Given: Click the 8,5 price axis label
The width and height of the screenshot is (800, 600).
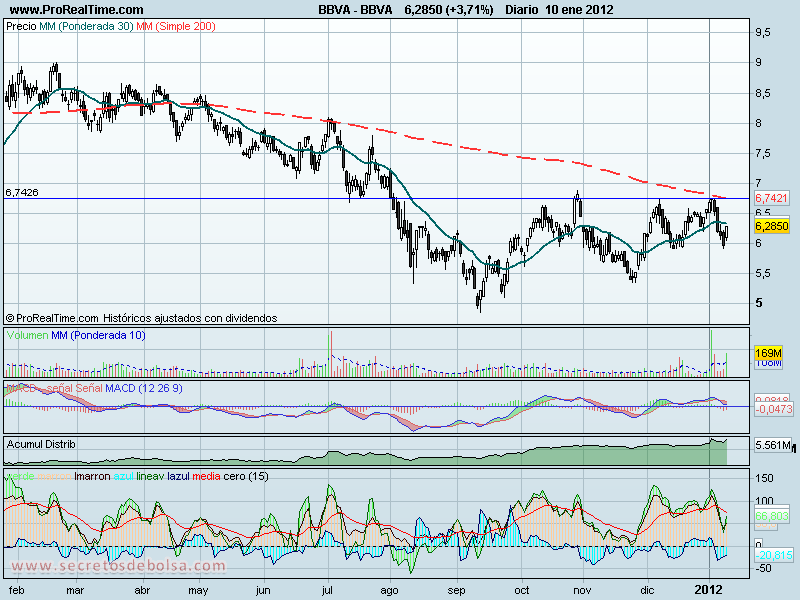Looking at the screenshot, I should coord(763,93).
